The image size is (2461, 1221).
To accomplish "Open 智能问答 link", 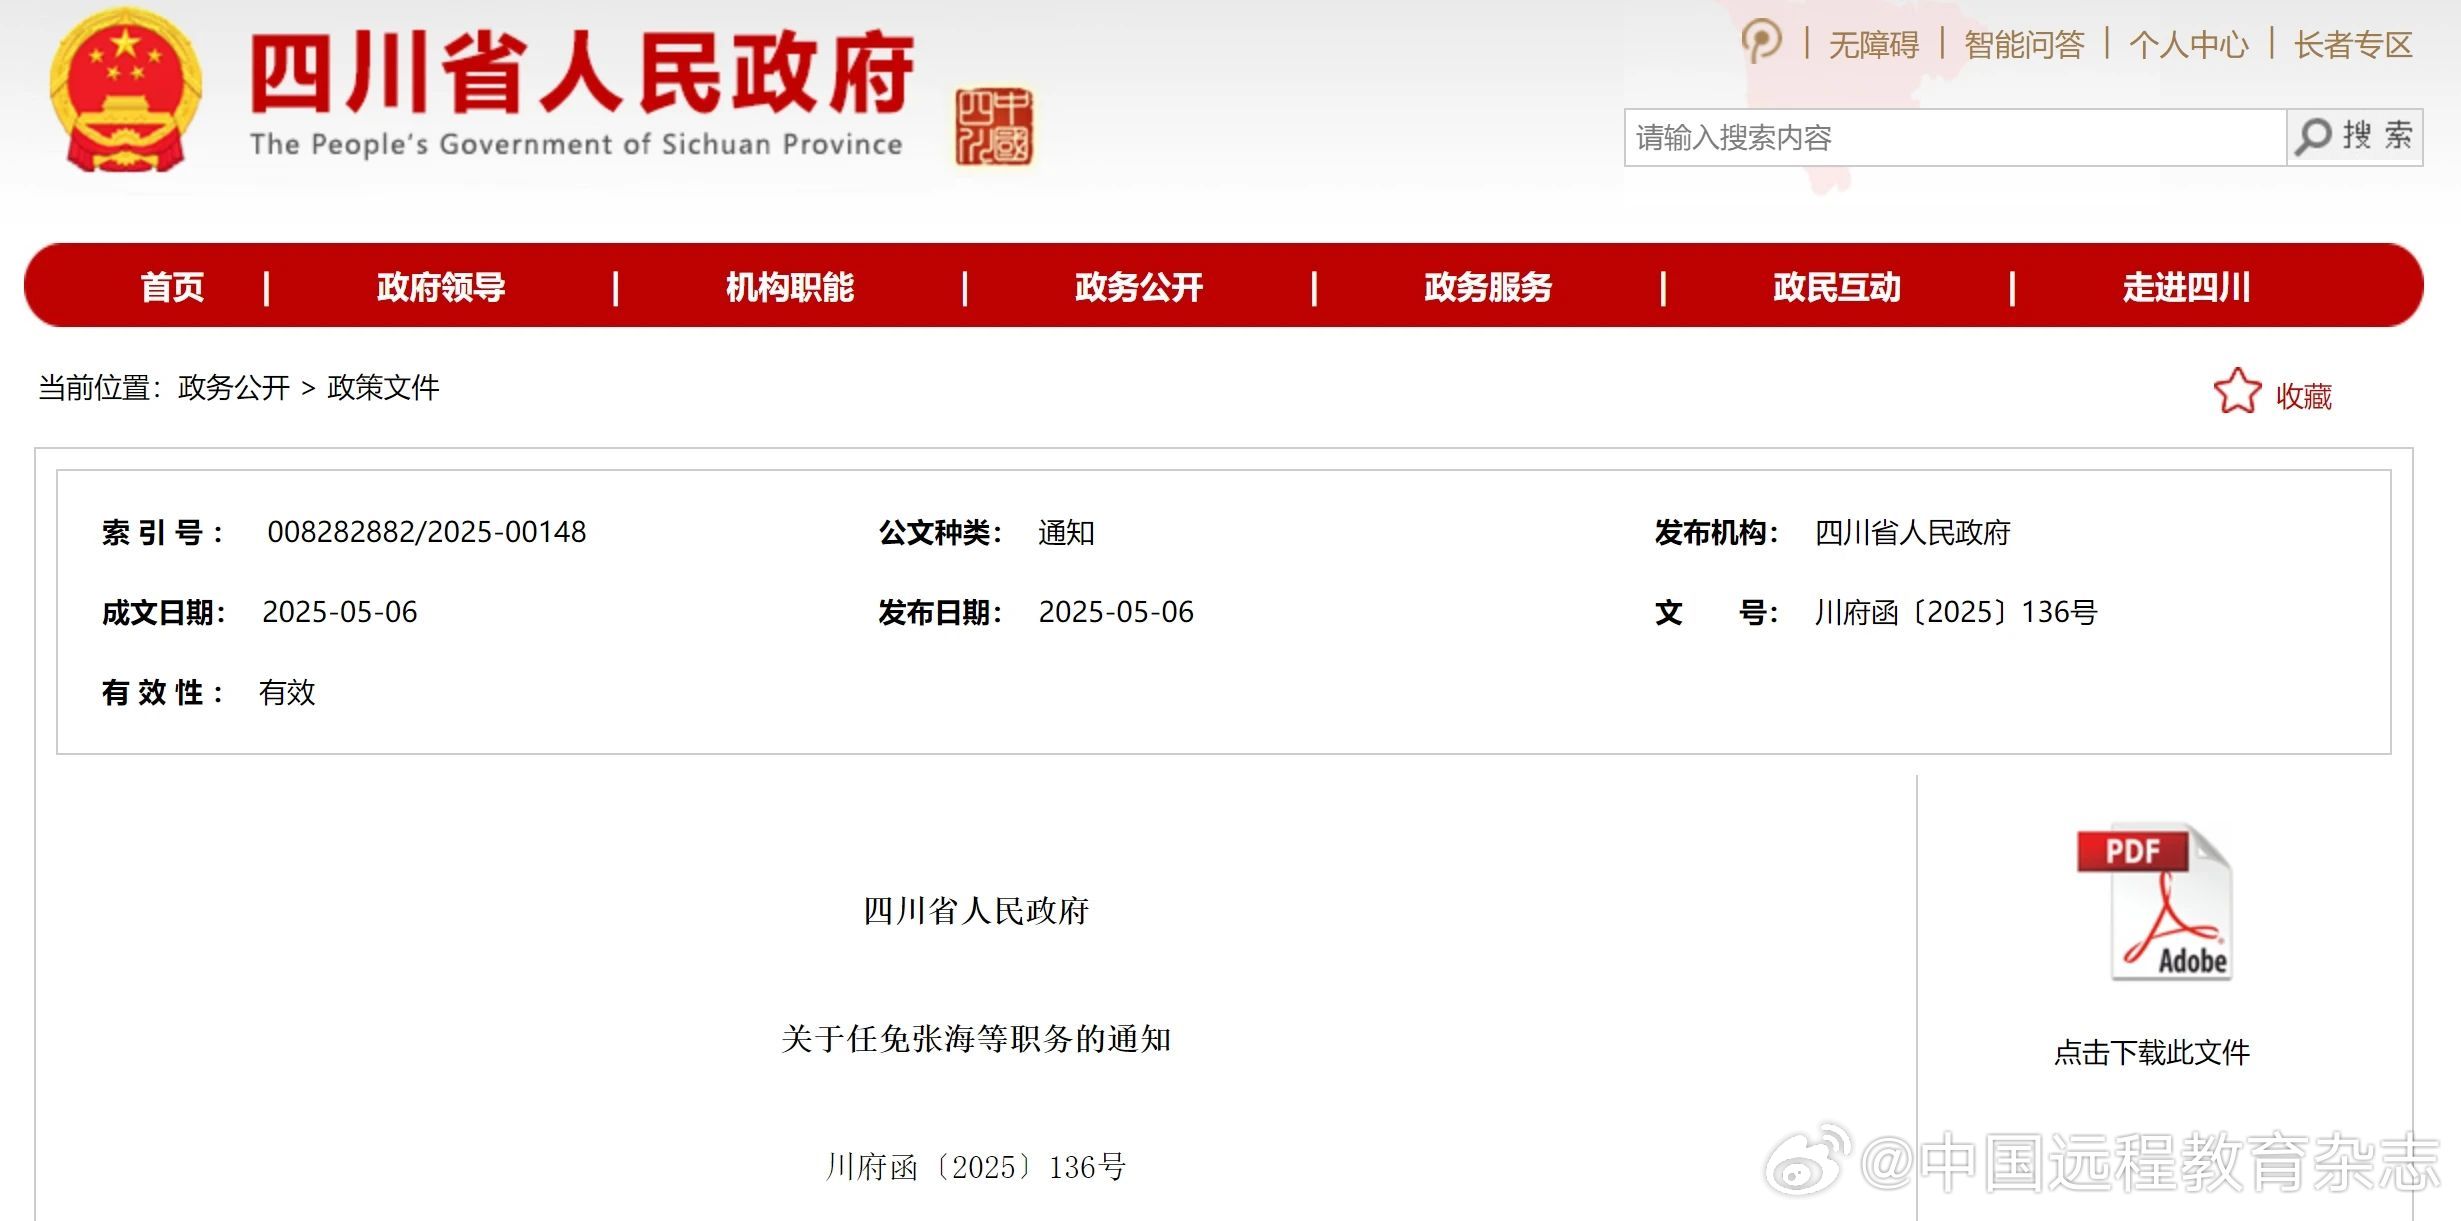I will pyautogui.click(x=2024, y=45).
